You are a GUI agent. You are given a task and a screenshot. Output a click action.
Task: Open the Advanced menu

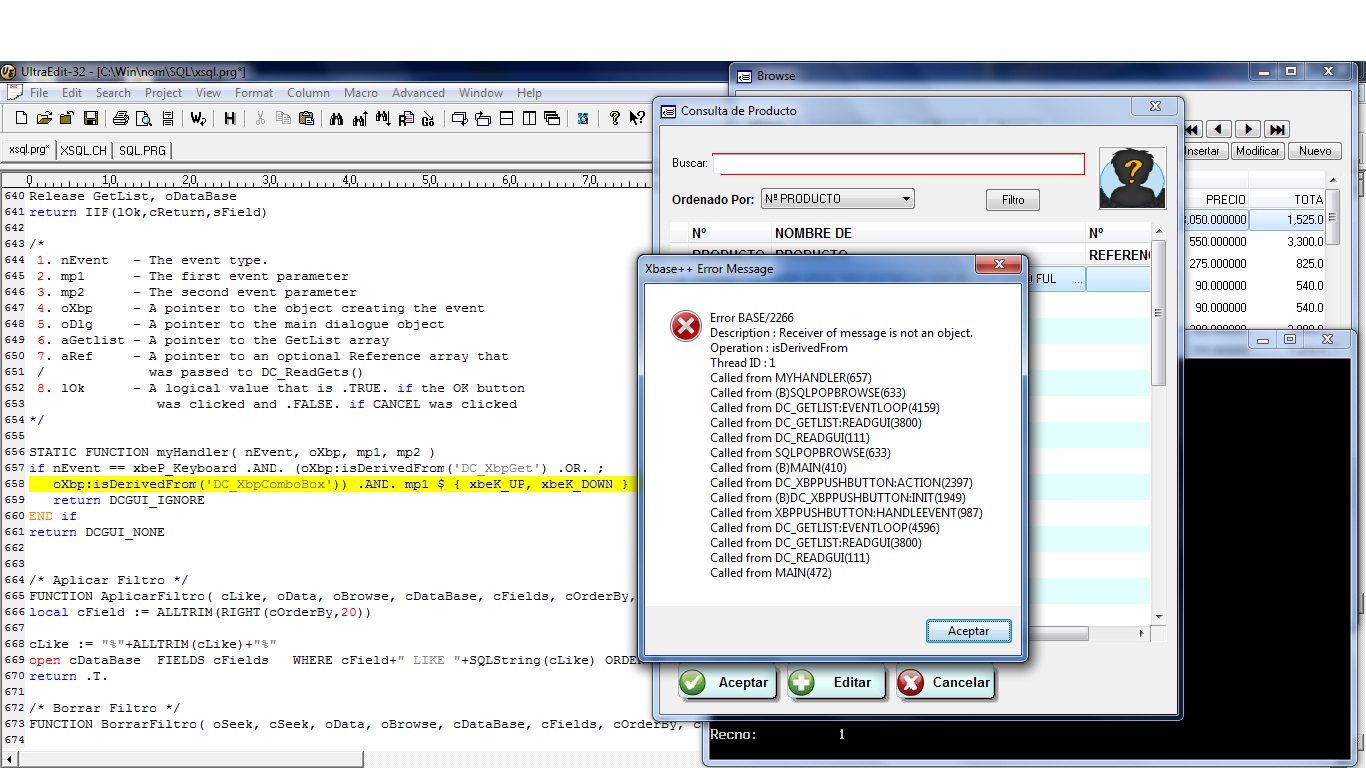click(x=418, y=93)
